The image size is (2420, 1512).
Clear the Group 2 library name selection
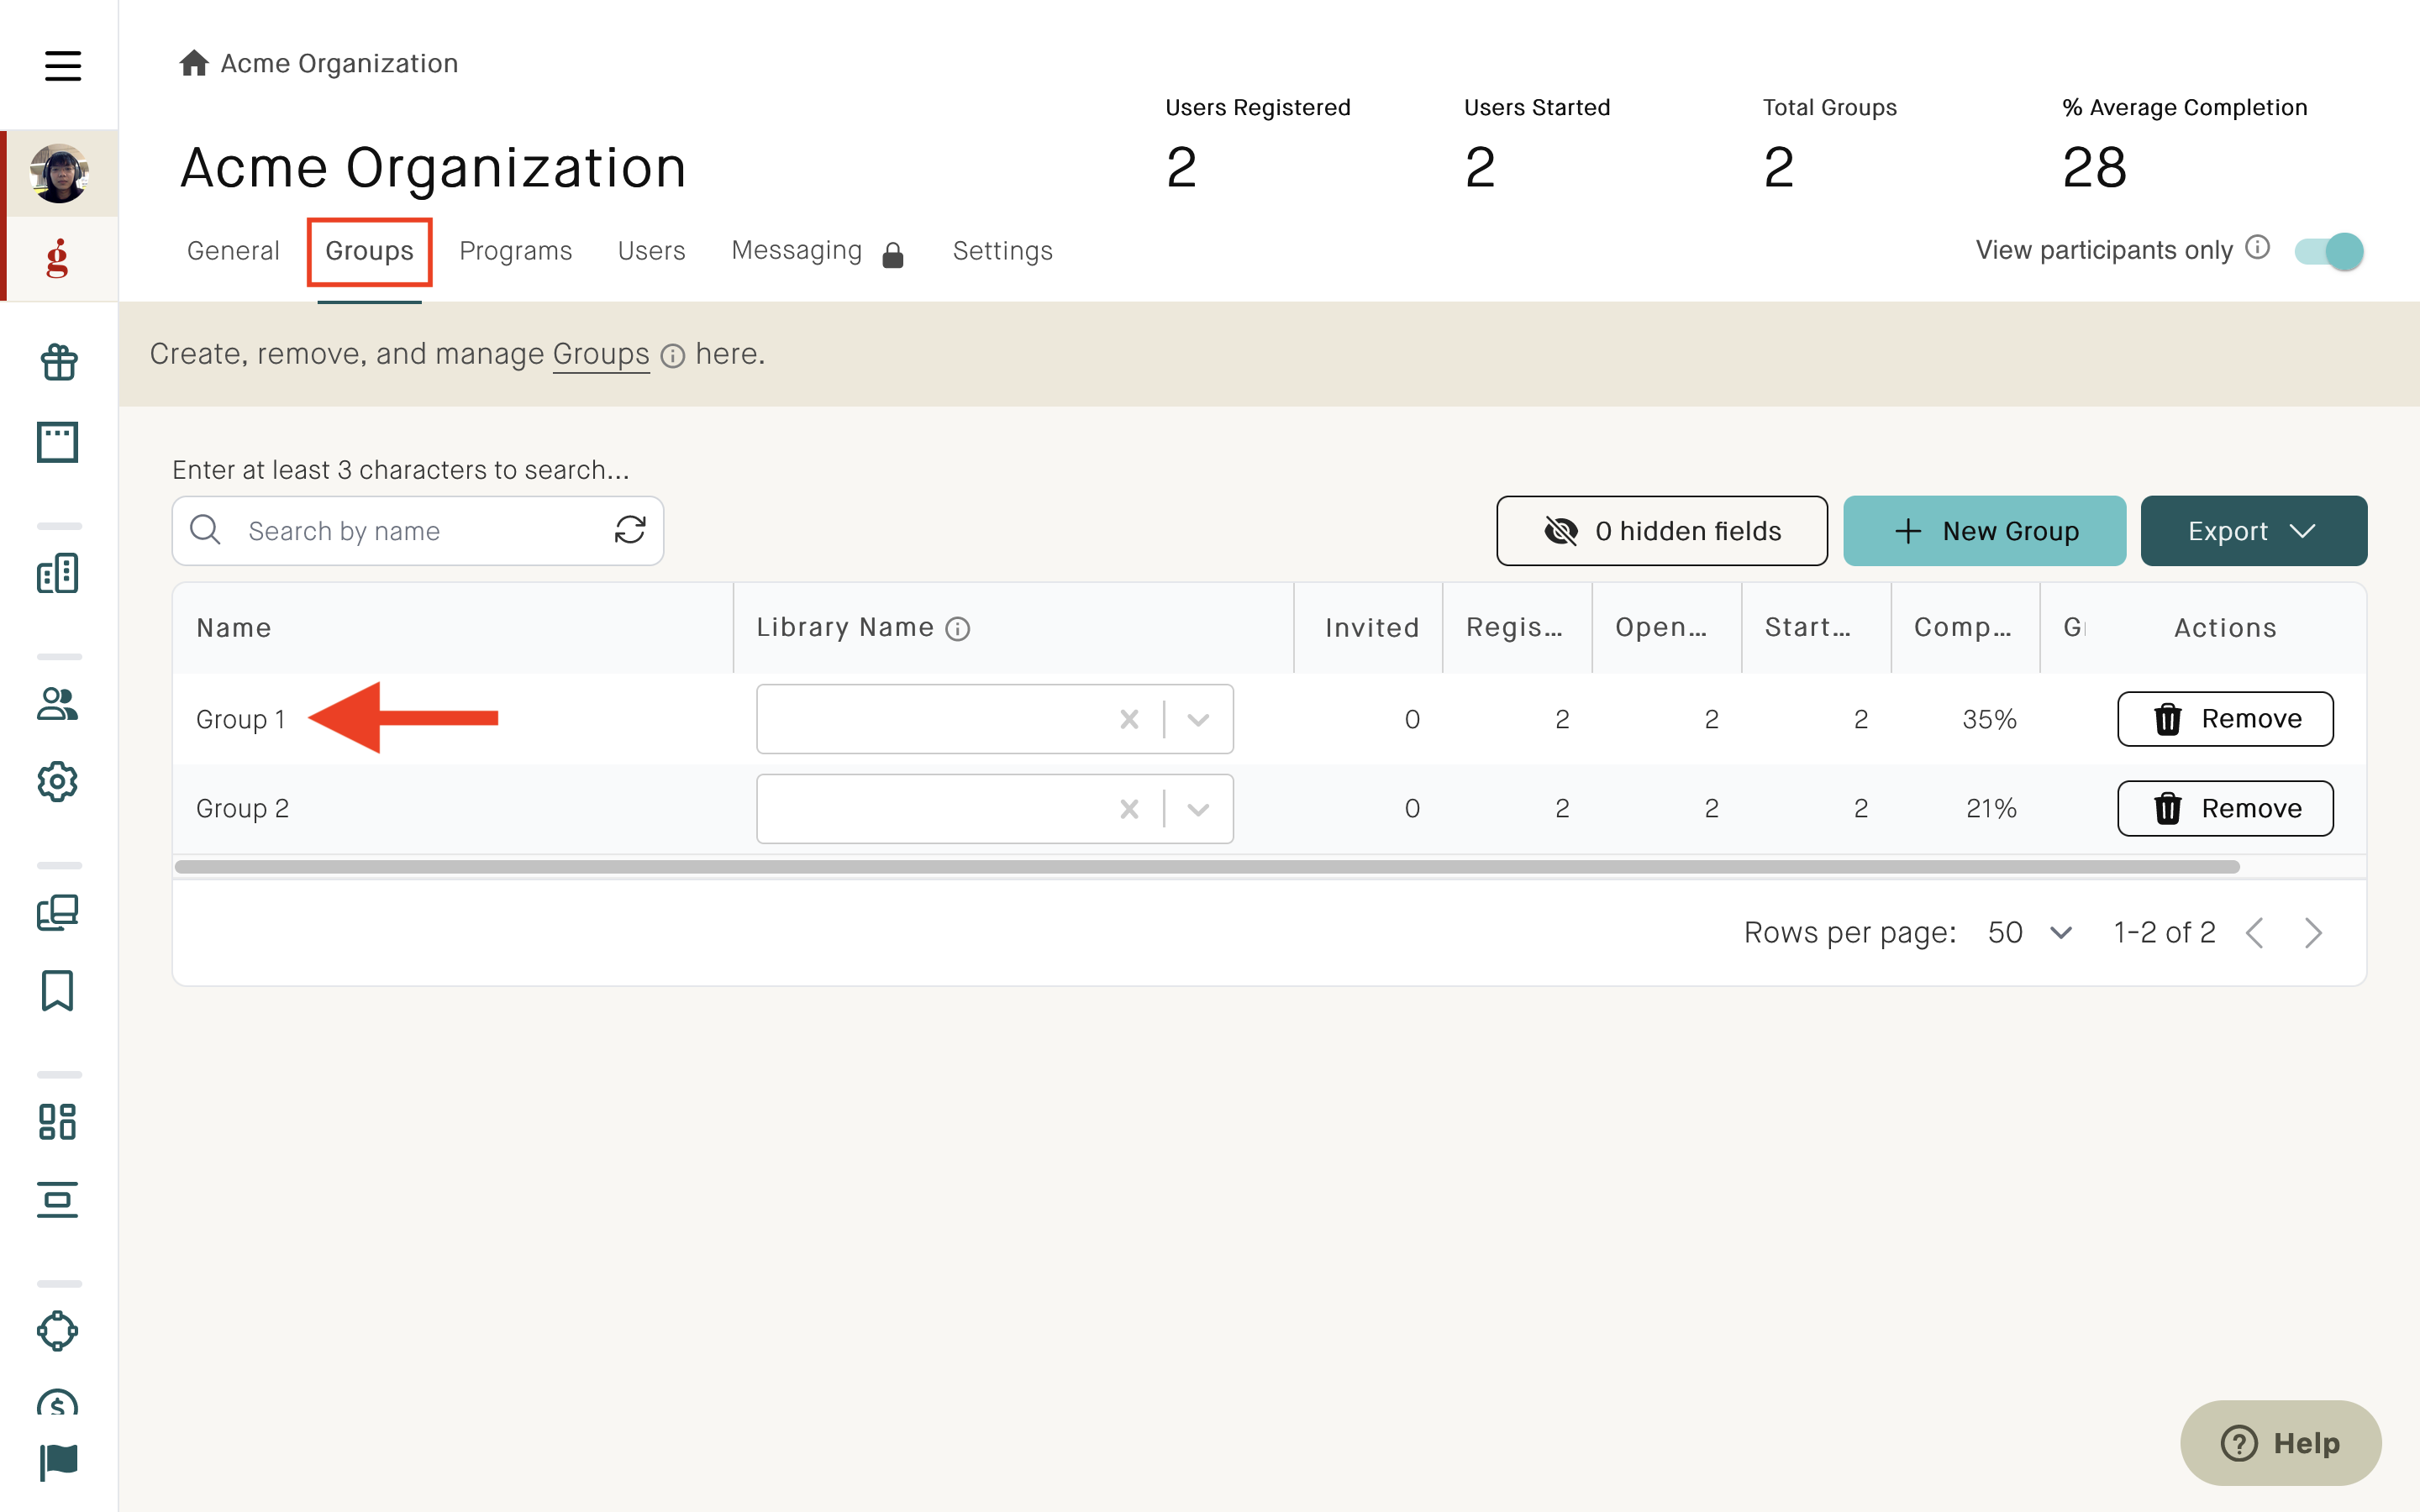point(1129,808)
